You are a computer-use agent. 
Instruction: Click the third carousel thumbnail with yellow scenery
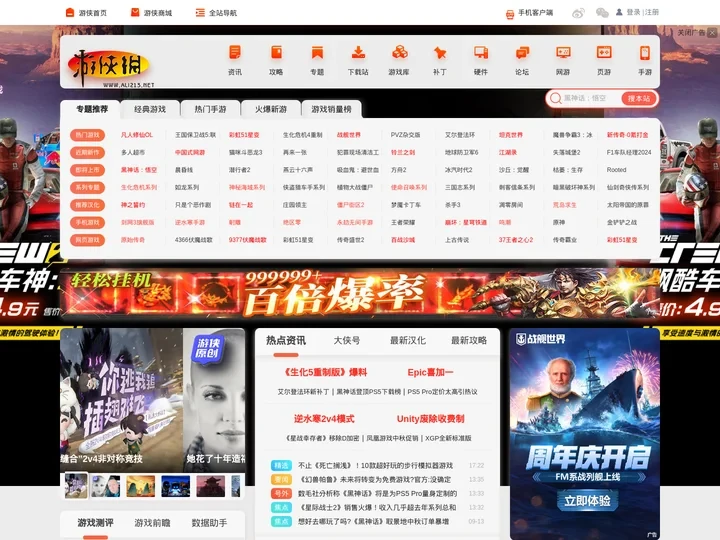point(141,486)
